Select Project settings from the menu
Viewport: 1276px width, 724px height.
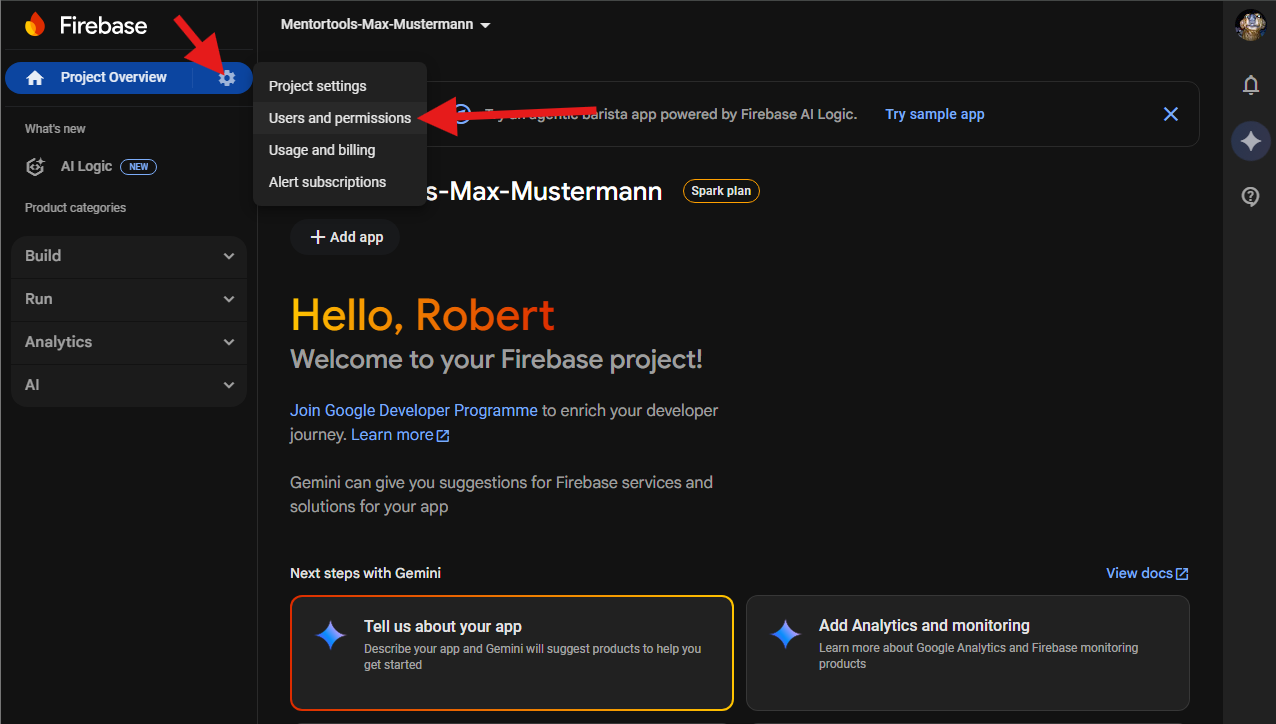pos(340,86)
